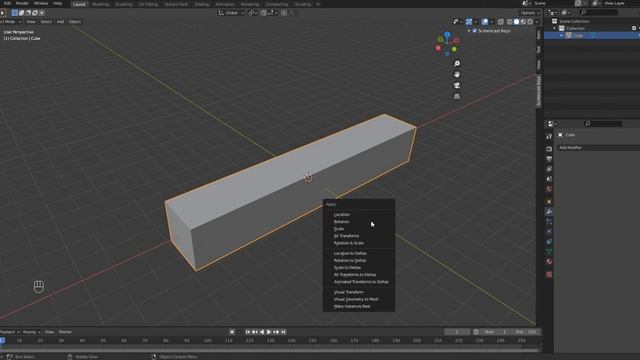Open Add Modifier dropdown

598,148
